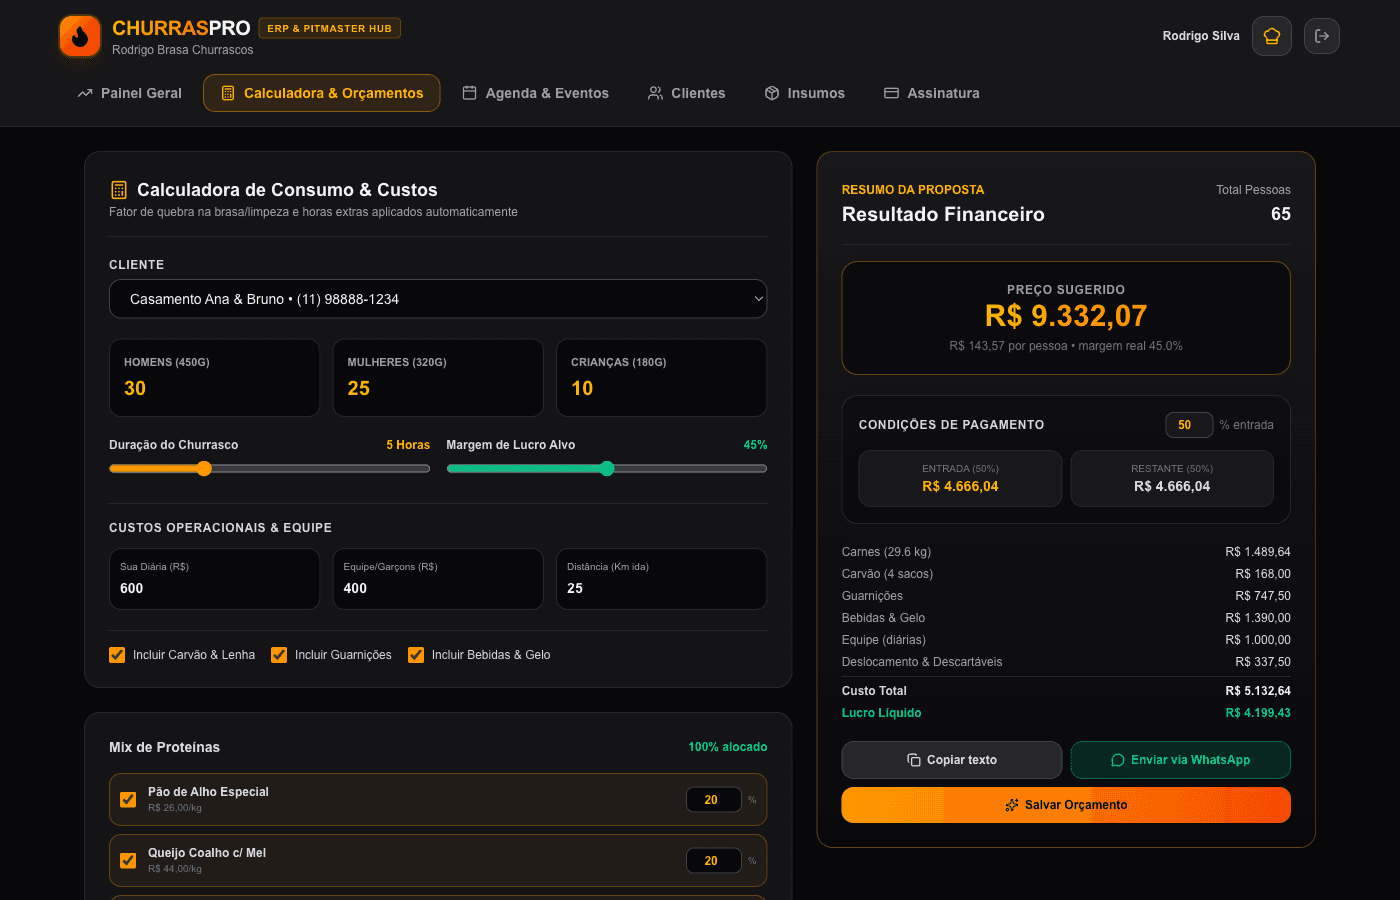Click the Duração do Churrasco slider handle
Image resolution: width=1400 pixels, height=900 pixels.
pyautogui.click(x=204, y=468)
